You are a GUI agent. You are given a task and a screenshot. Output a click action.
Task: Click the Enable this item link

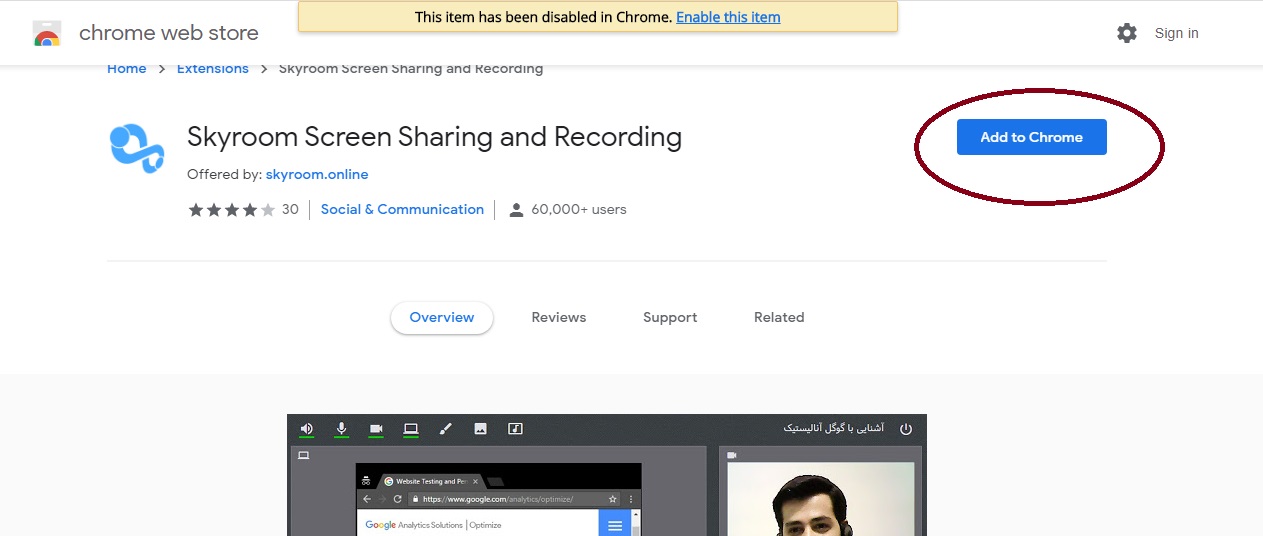coord(728,17)
